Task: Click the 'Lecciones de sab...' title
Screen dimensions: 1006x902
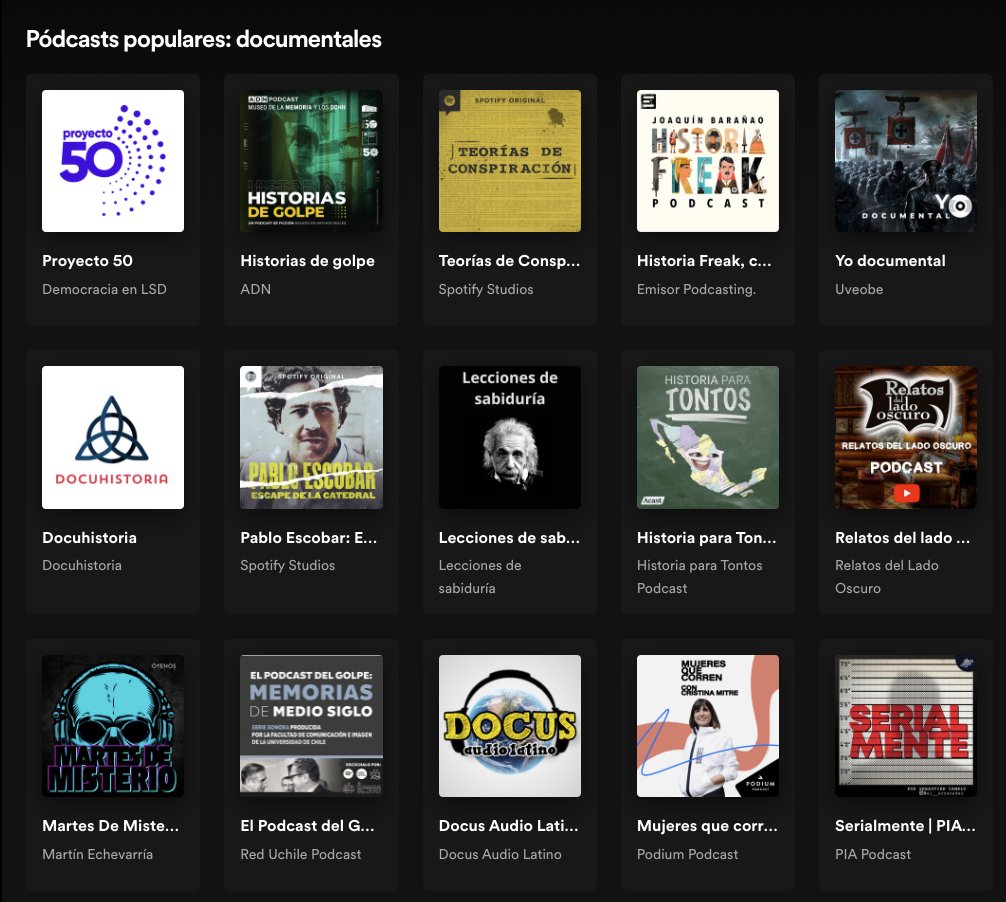Action: pos(509,538)
